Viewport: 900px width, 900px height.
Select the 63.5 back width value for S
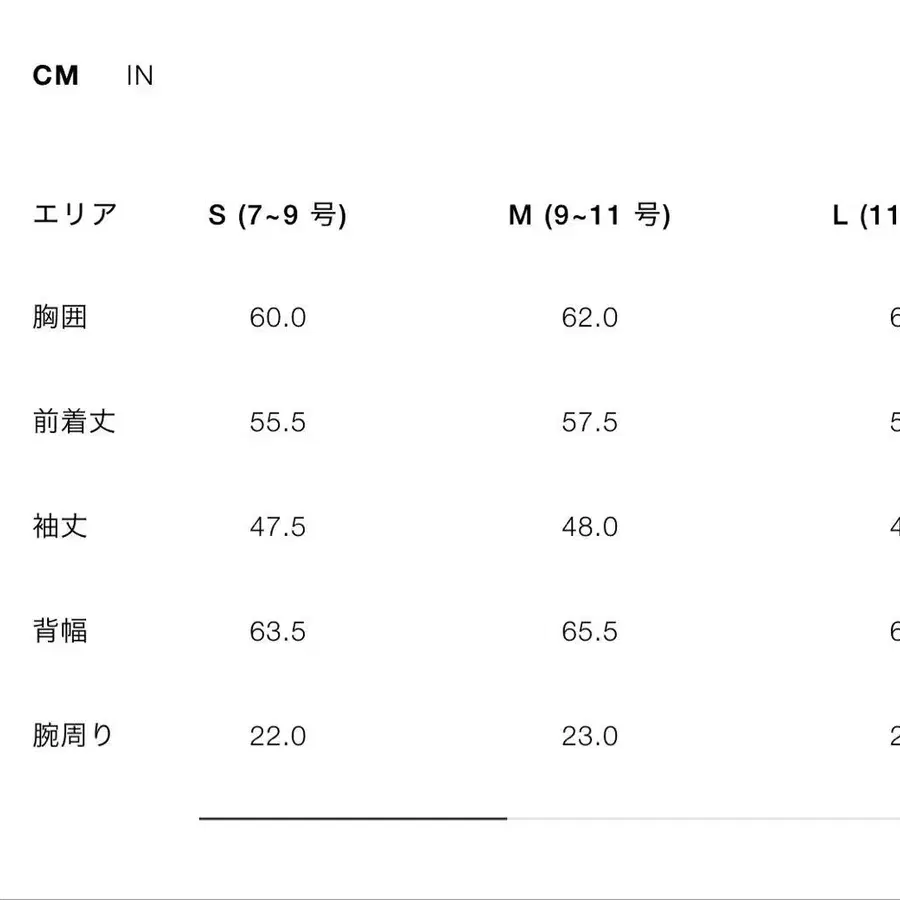click(x=277, y=631)
